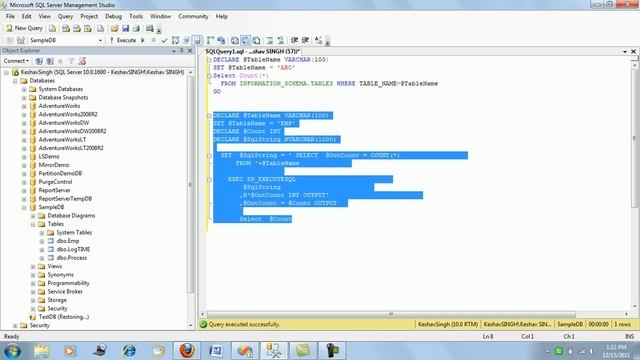Toggle IntelliSense Enabled

(197, 40)
